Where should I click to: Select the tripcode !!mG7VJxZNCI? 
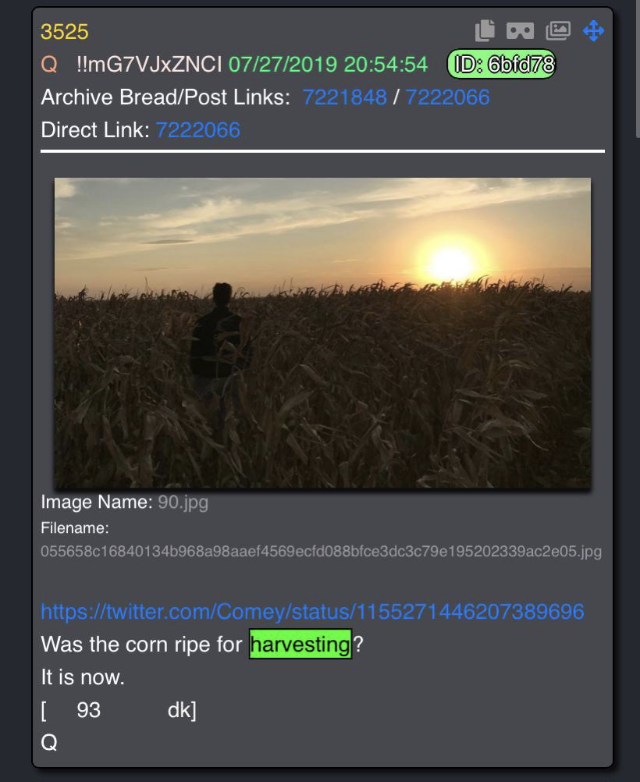tap(149, 65)
